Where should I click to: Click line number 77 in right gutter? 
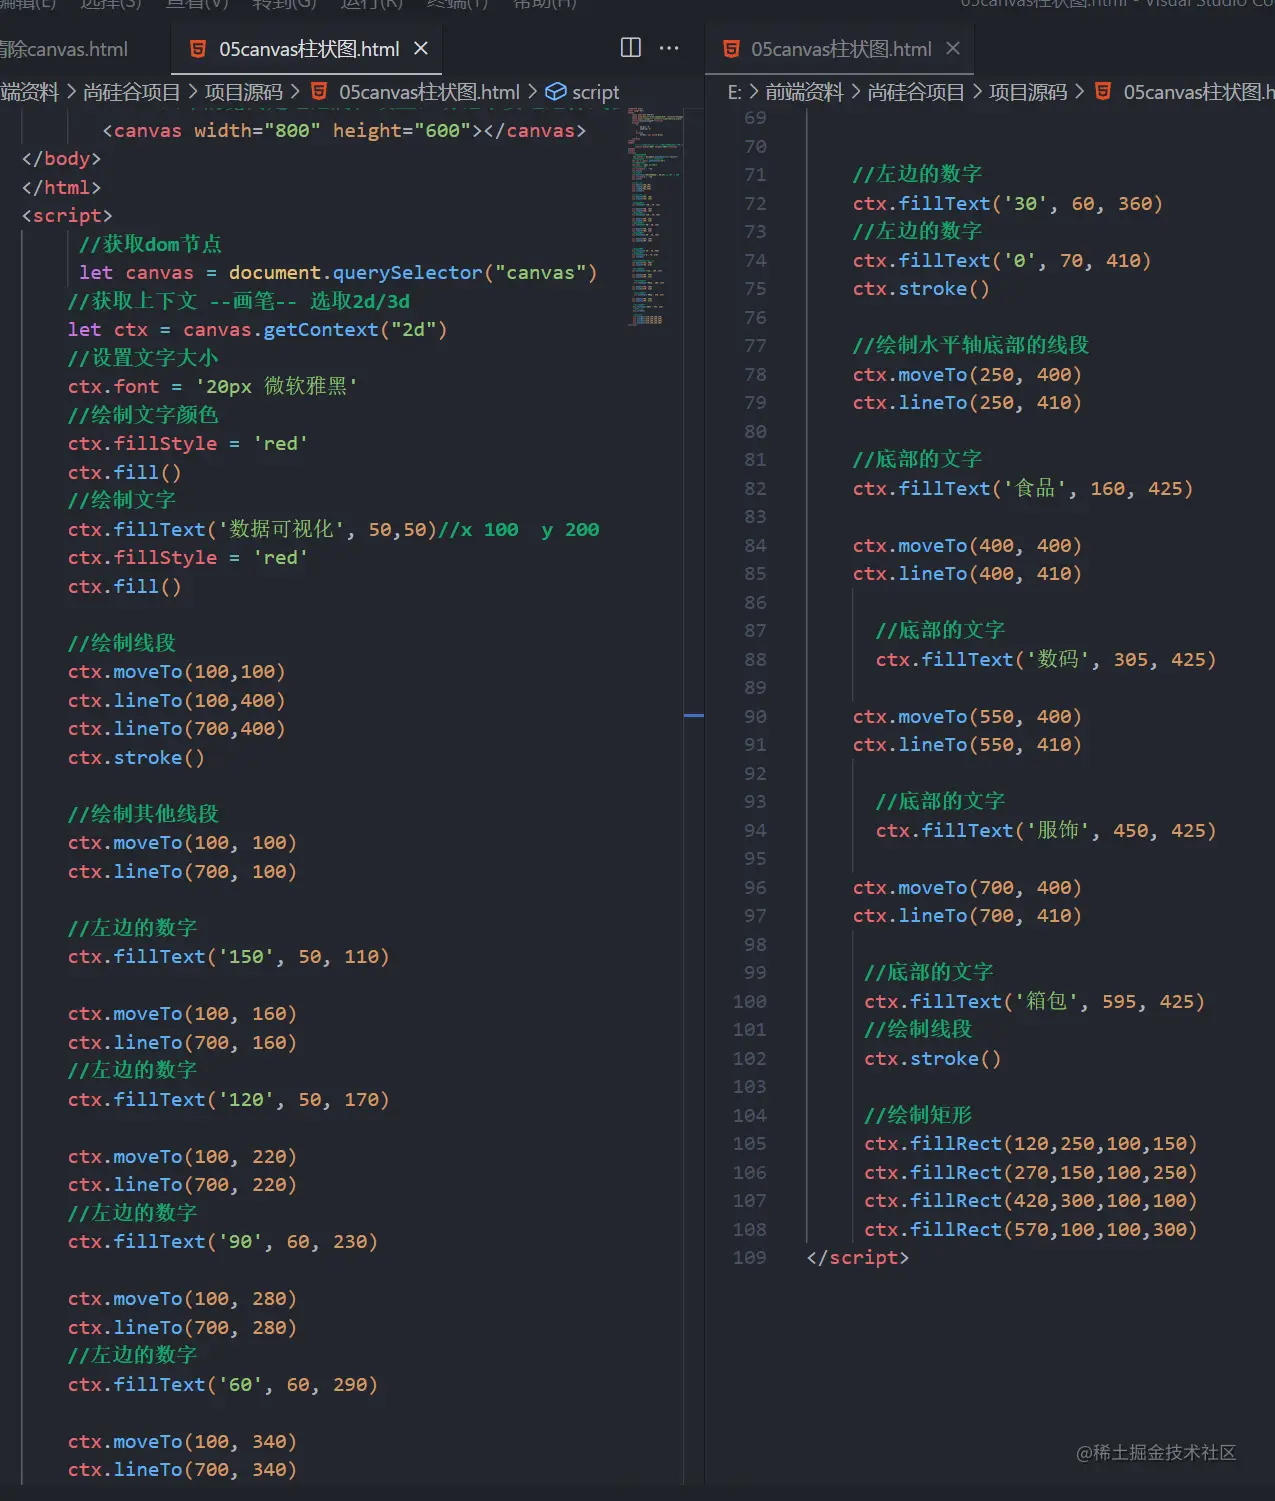point(756,345)
